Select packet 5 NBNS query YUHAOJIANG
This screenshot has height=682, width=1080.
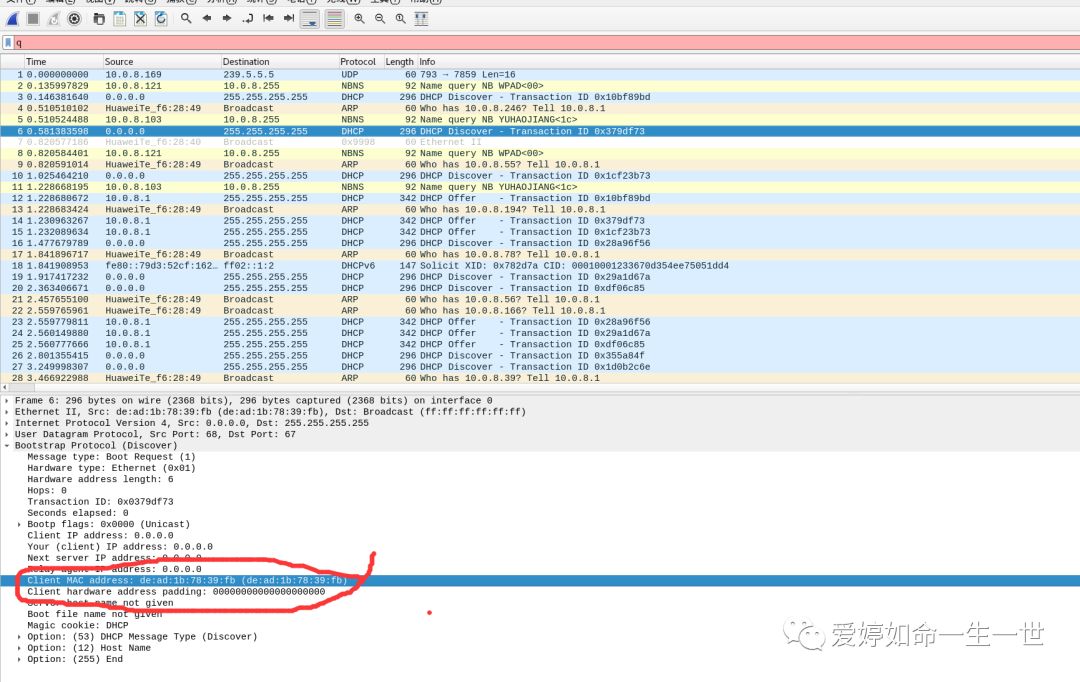click(540, 119)
